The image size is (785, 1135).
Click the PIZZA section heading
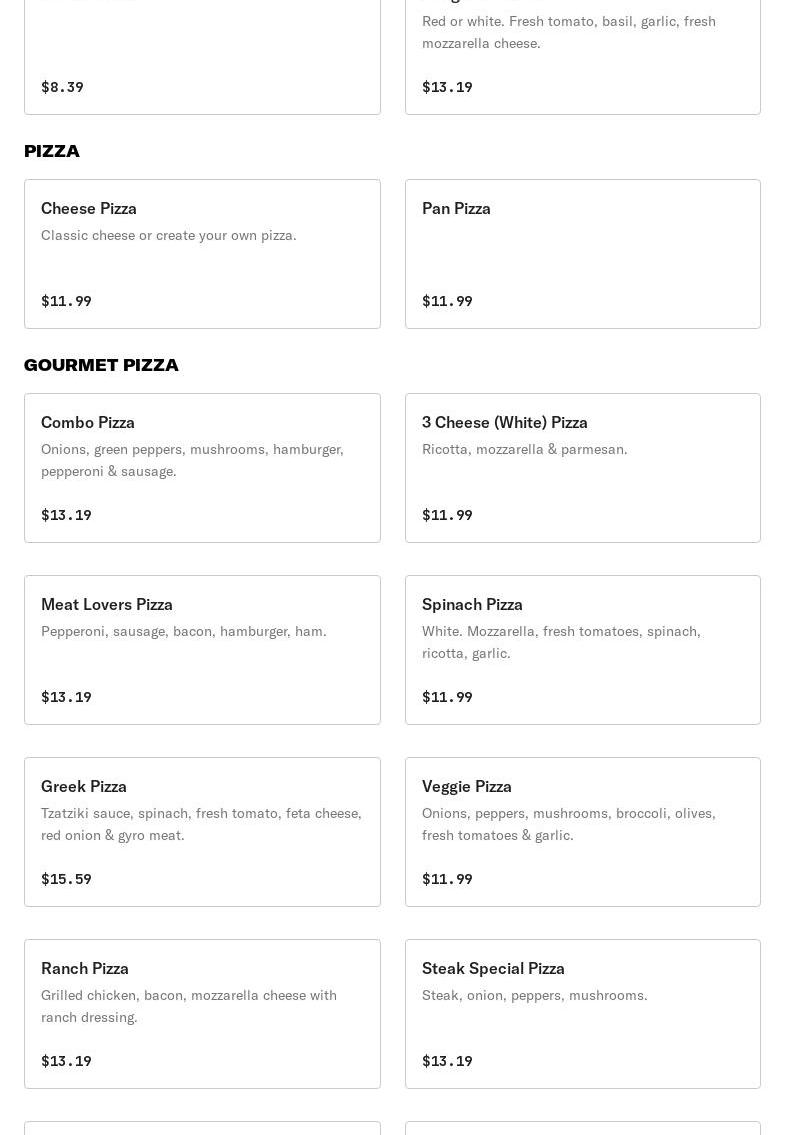tap(52, 151)
